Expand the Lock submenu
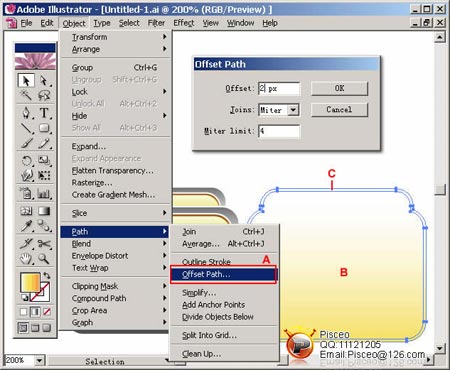The height and width of the screenshot is (370, 450). click(116, 92)
